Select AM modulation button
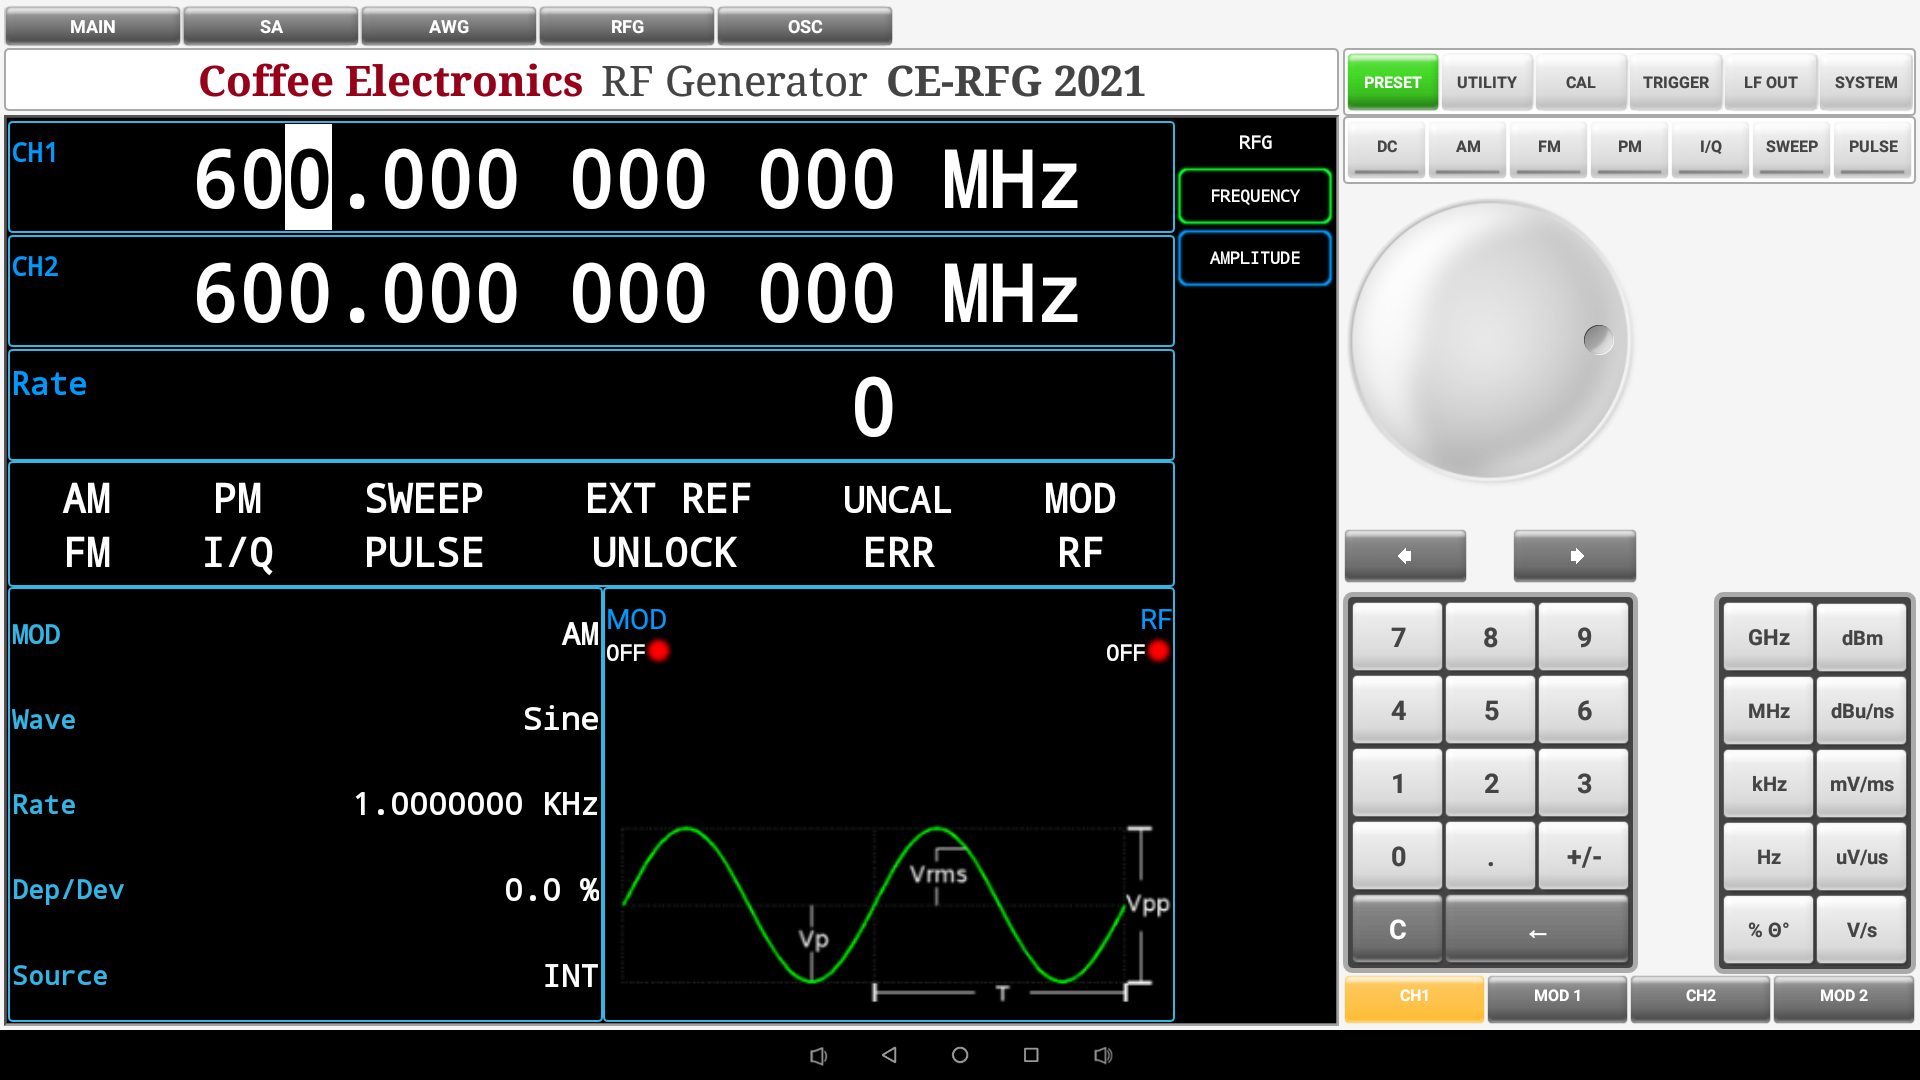This screenshot has height=1080, width=1920. coord(1468,148)
